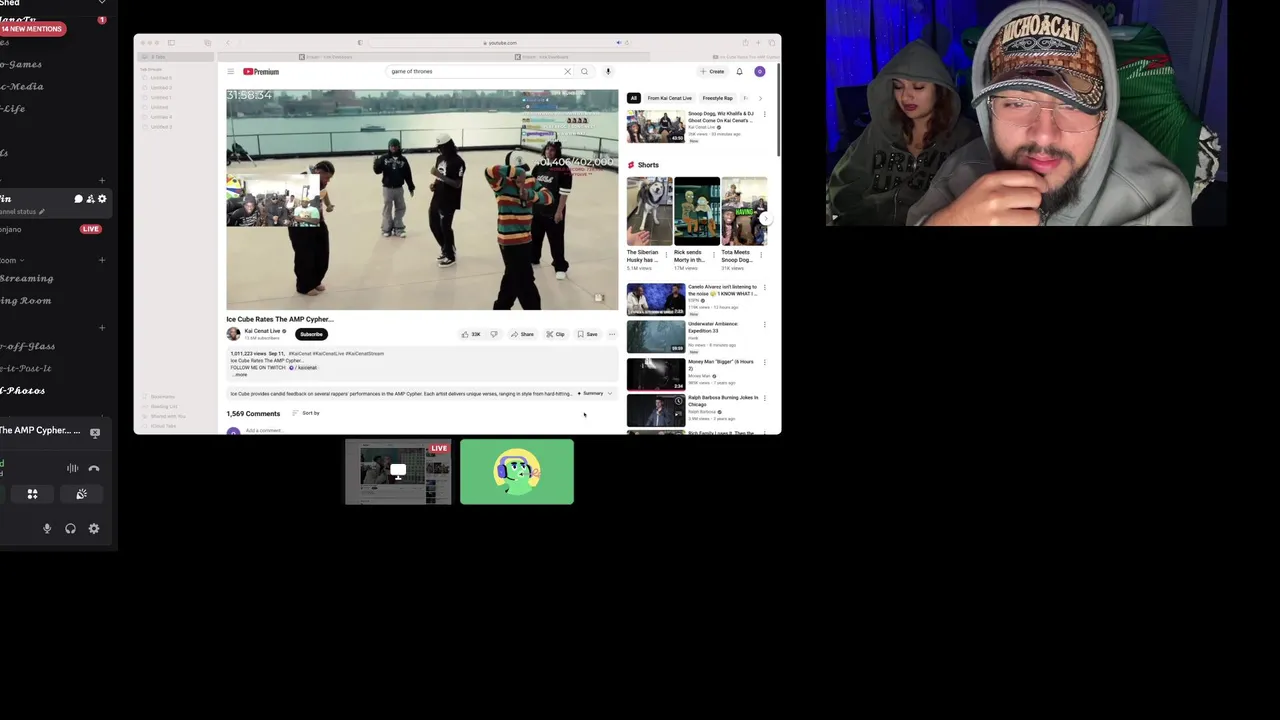Open the comments Sort by menu

306,413
